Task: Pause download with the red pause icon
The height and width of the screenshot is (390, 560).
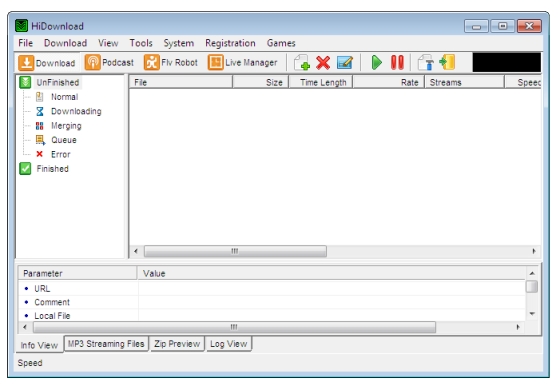Action: [397, 63]
